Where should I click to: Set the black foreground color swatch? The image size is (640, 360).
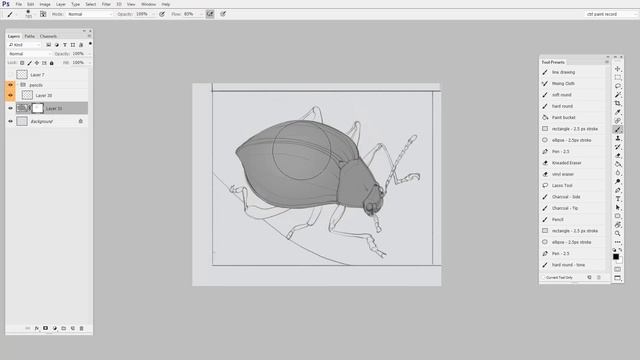[616, 257]
